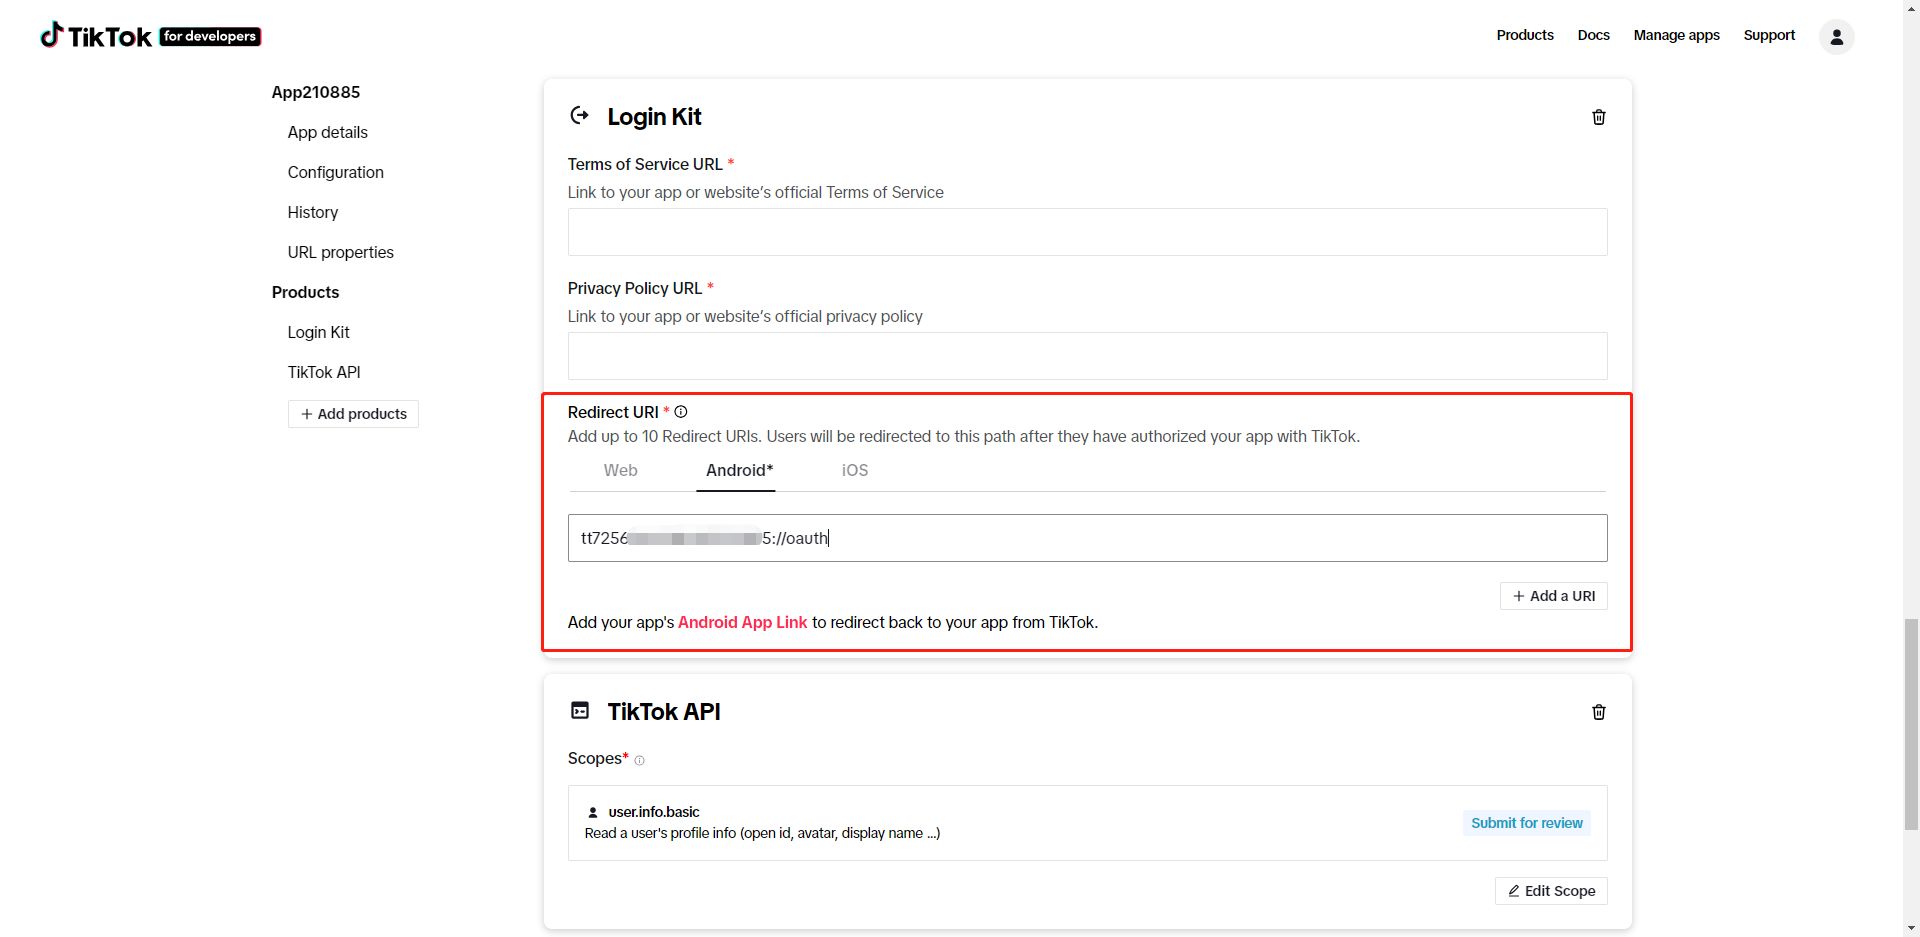Open URL properties in the sidebar
The height and width of the screenshot is (937, 1920).
pos(341,252)
